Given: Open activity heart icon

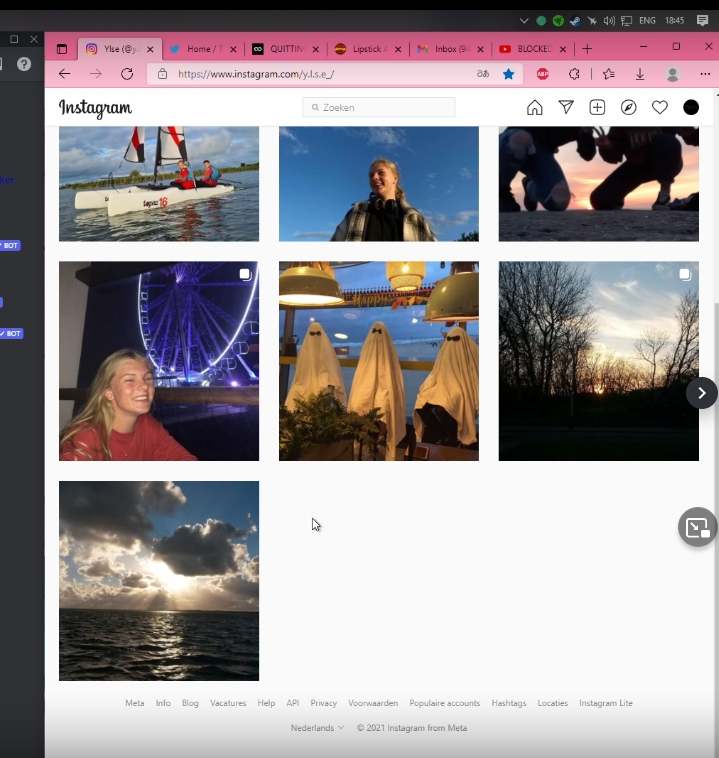Looking at the screenshot, I should [x=660, y=107].
